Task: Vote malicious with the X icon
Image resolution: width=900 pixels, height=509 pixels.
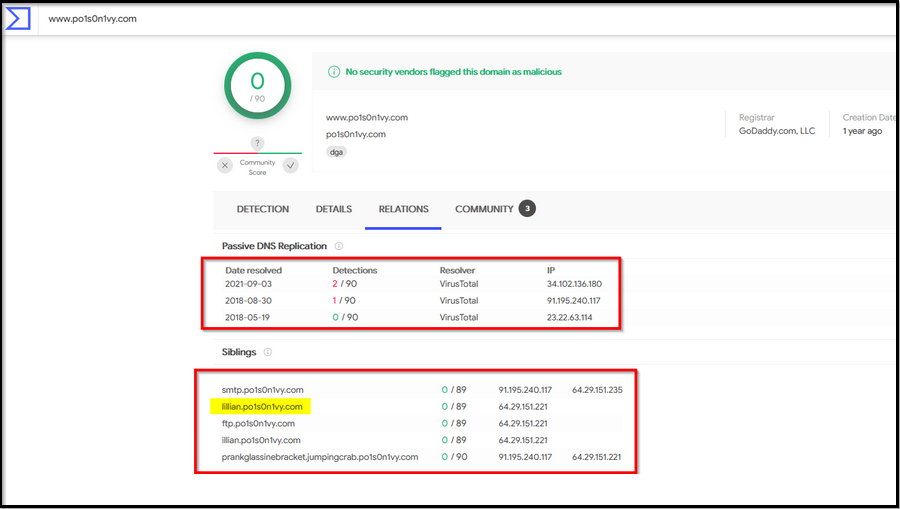Action: [x=225, y=165]
